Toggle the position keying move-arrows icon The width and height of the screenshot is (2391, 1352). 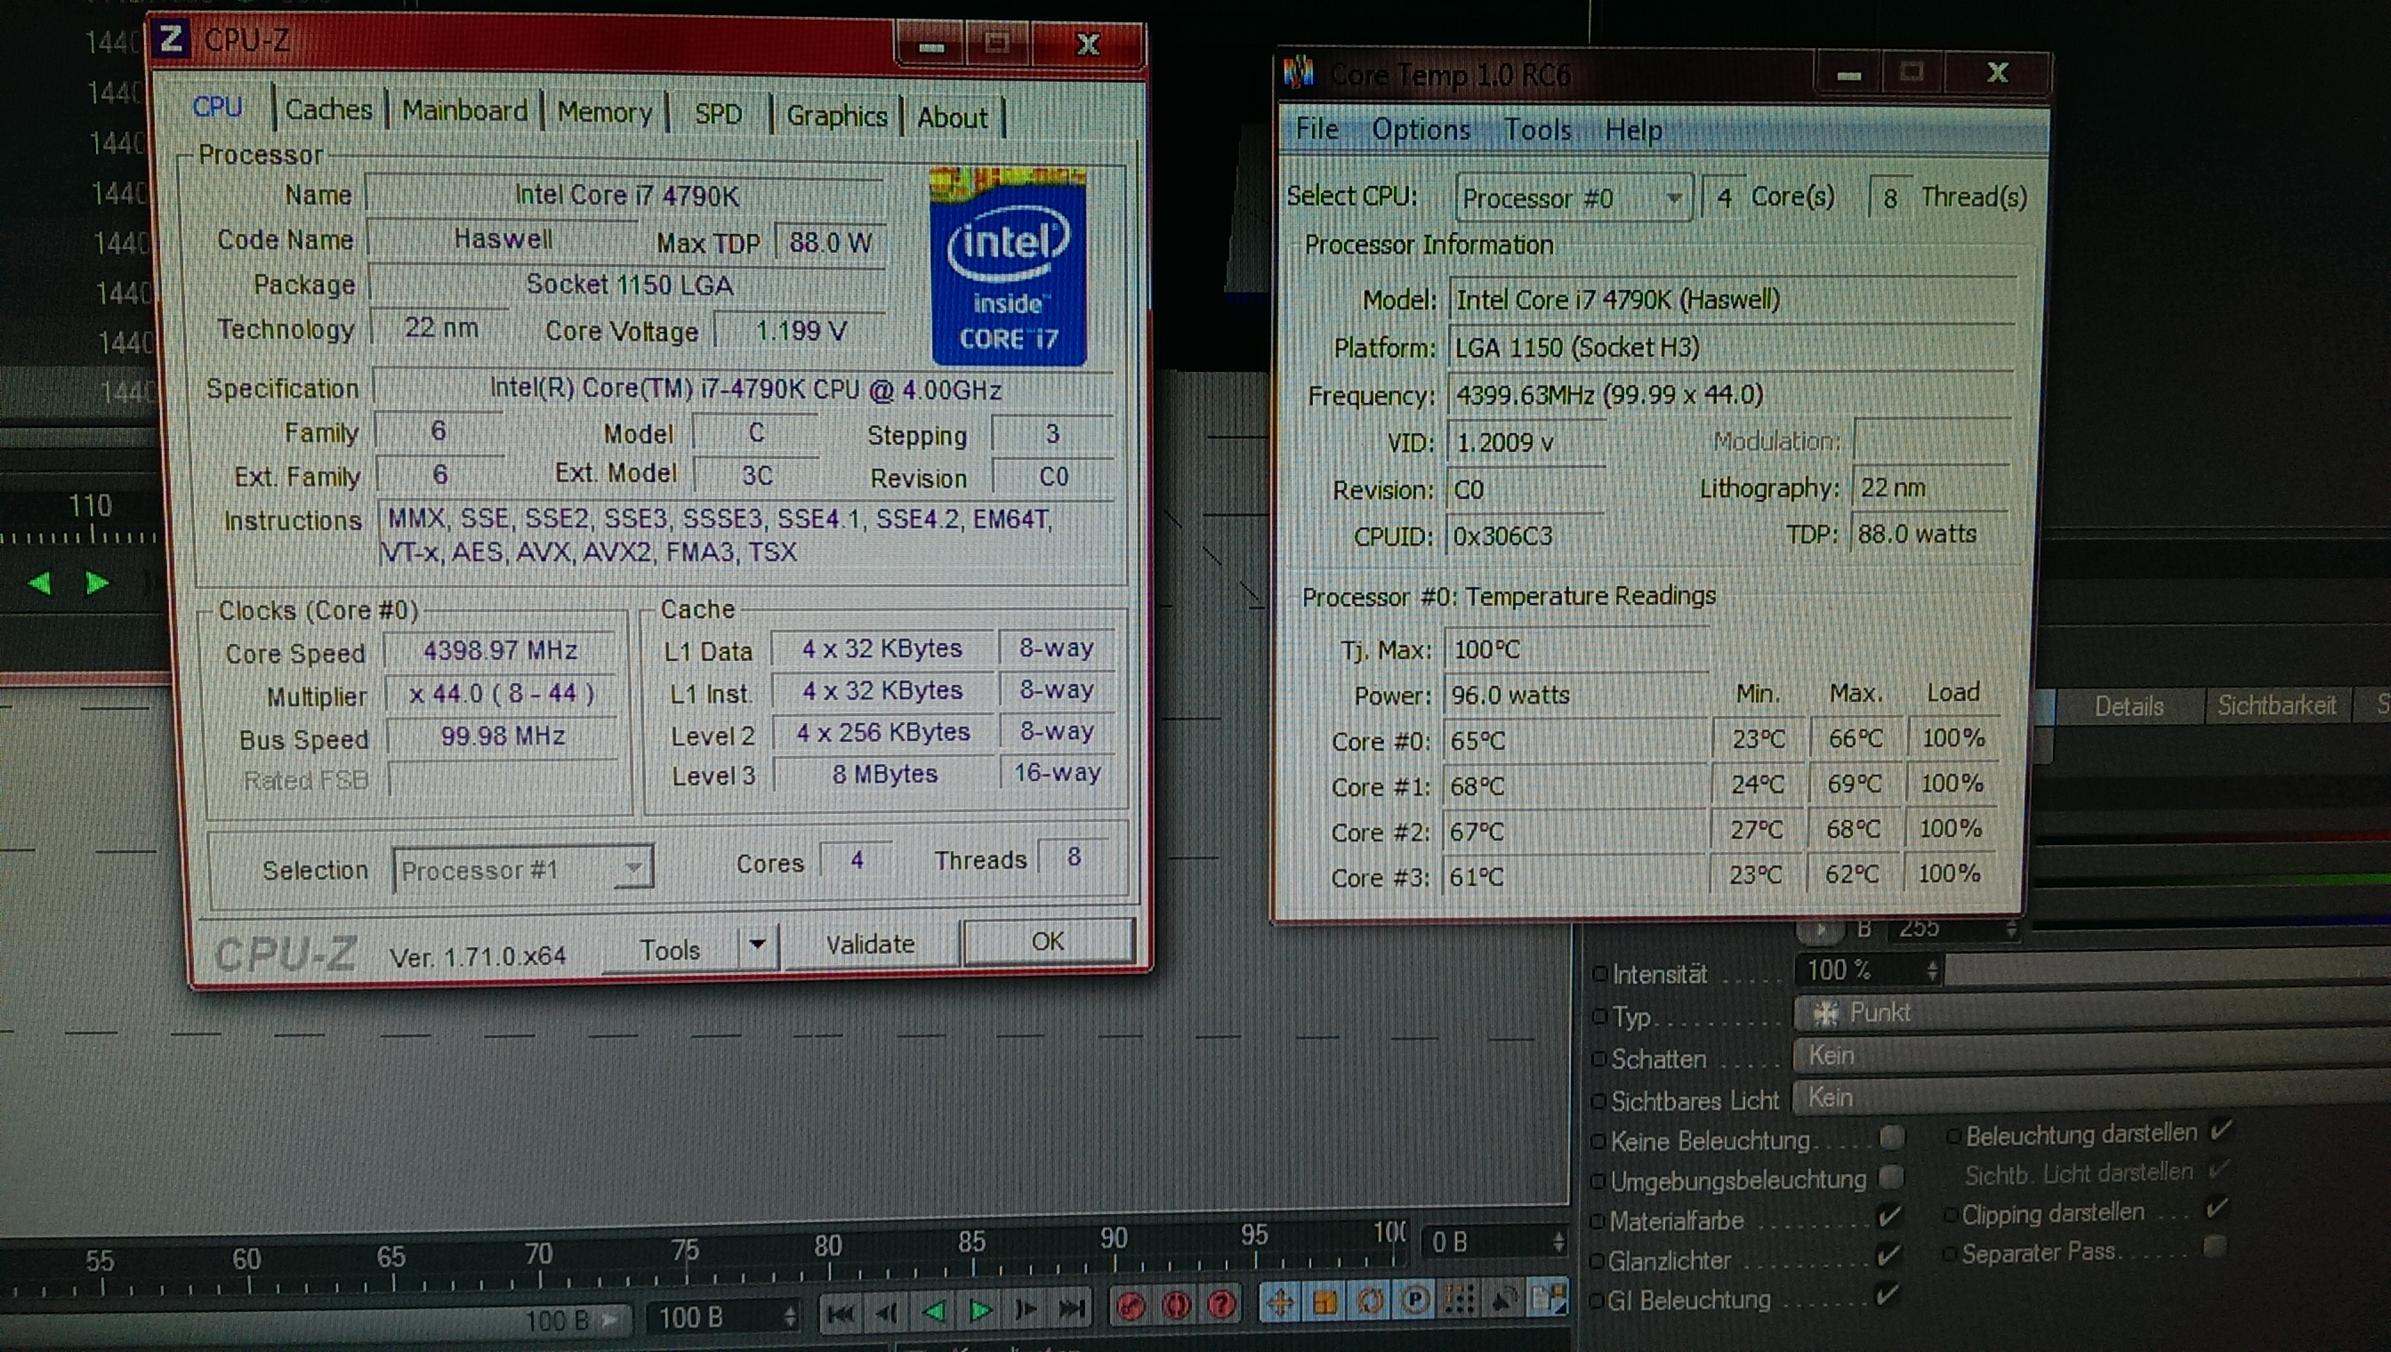(1280, 1302)
